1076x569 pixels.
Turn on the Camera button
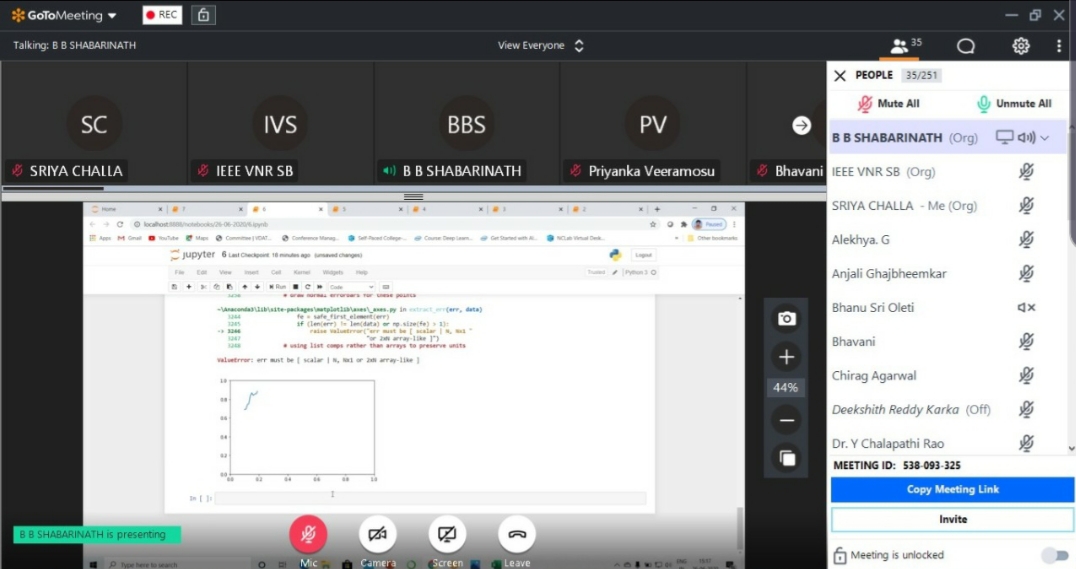coord(377,535)
